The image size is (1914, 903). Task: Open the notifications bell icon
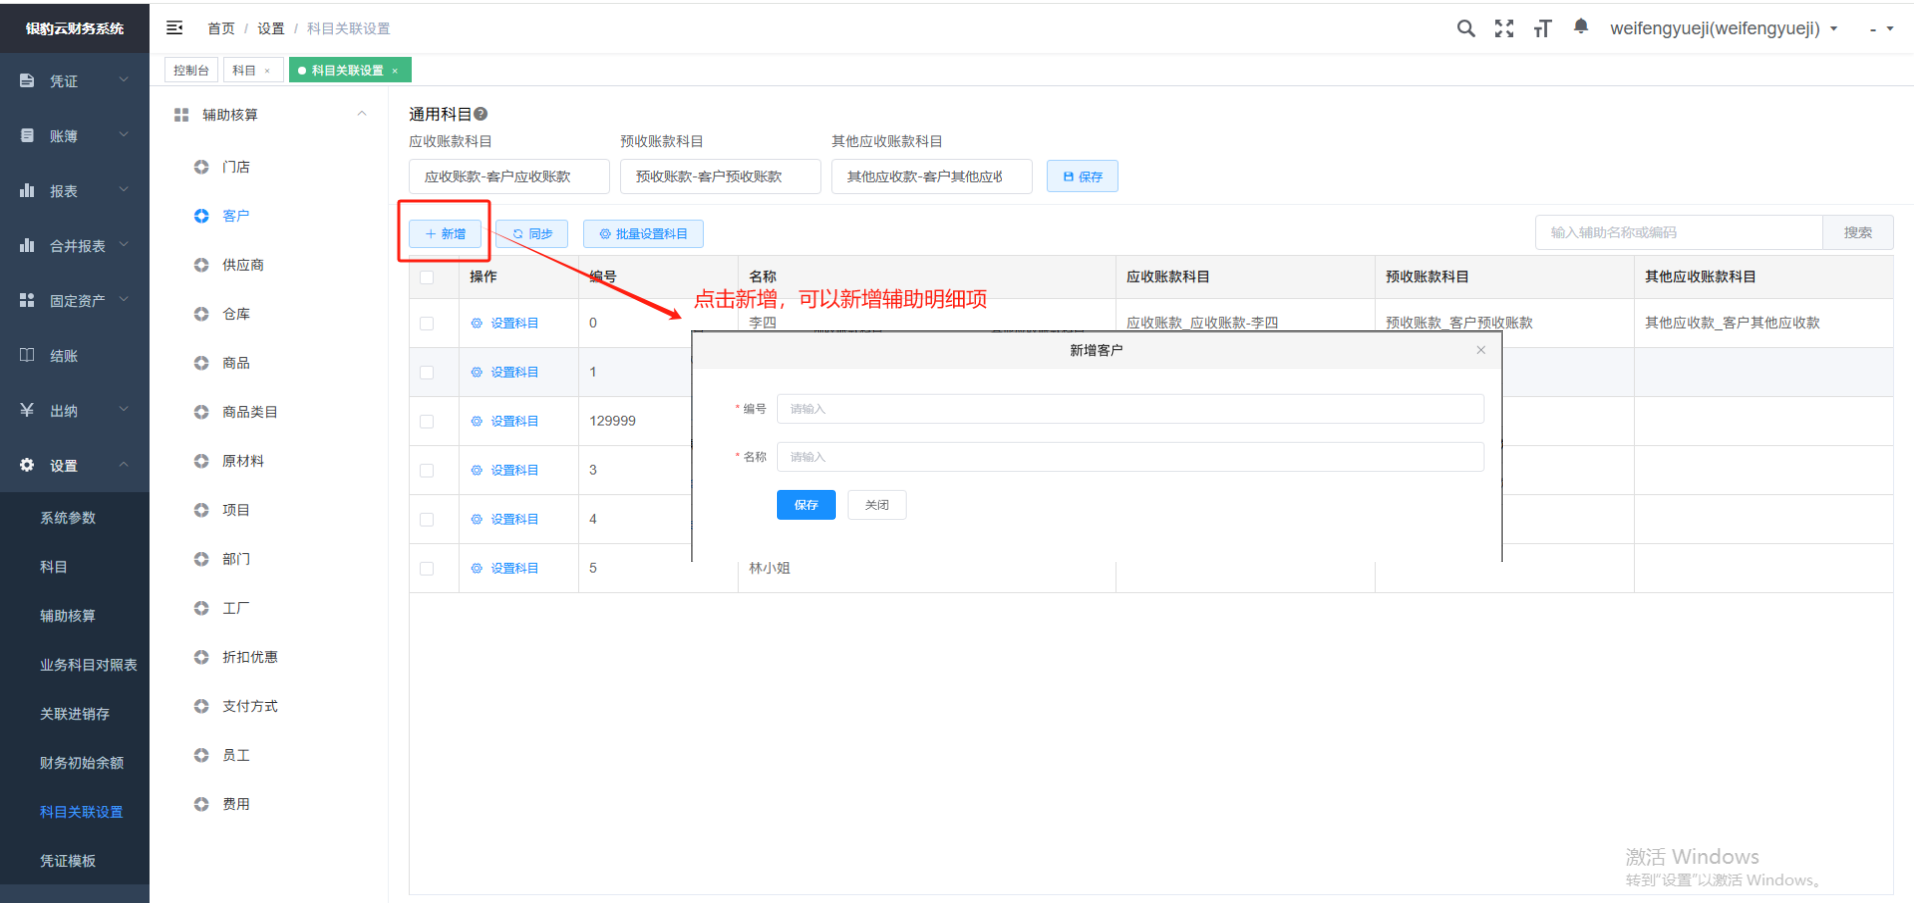pyautogui.click(x=1581, y=27)
